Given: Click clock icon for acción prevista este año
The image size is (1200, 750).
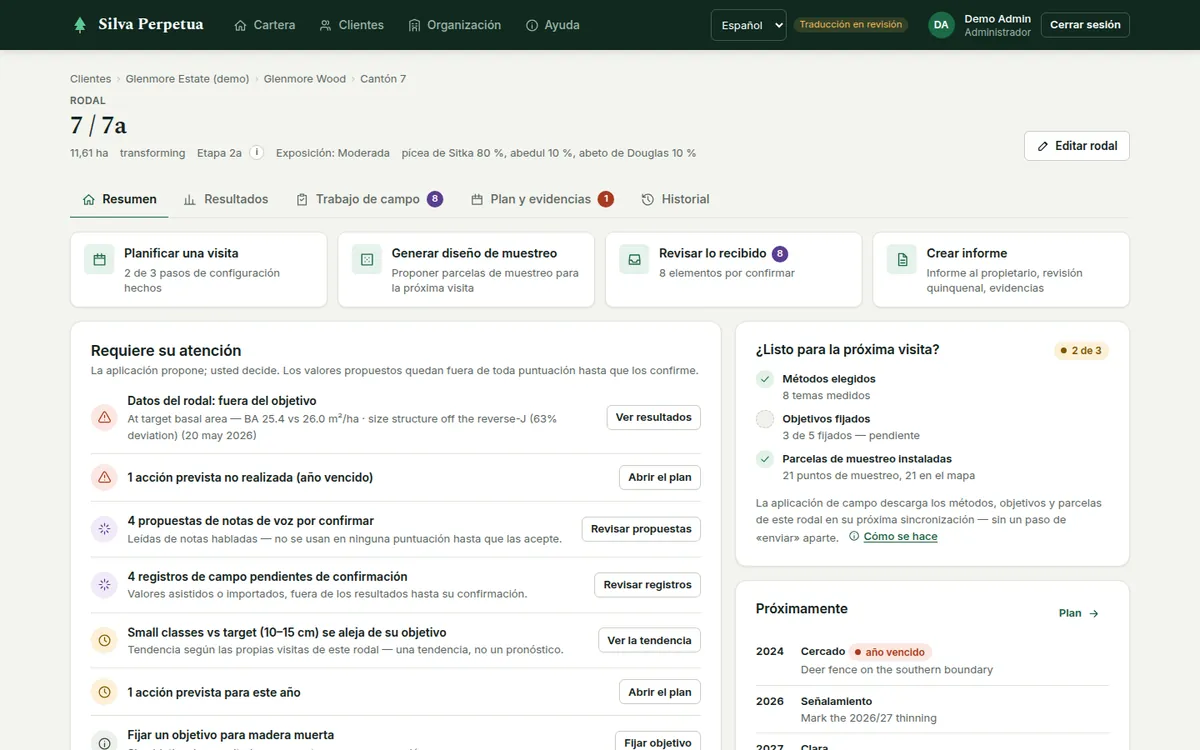Looking at the screenshot, I should click(104, 692).
